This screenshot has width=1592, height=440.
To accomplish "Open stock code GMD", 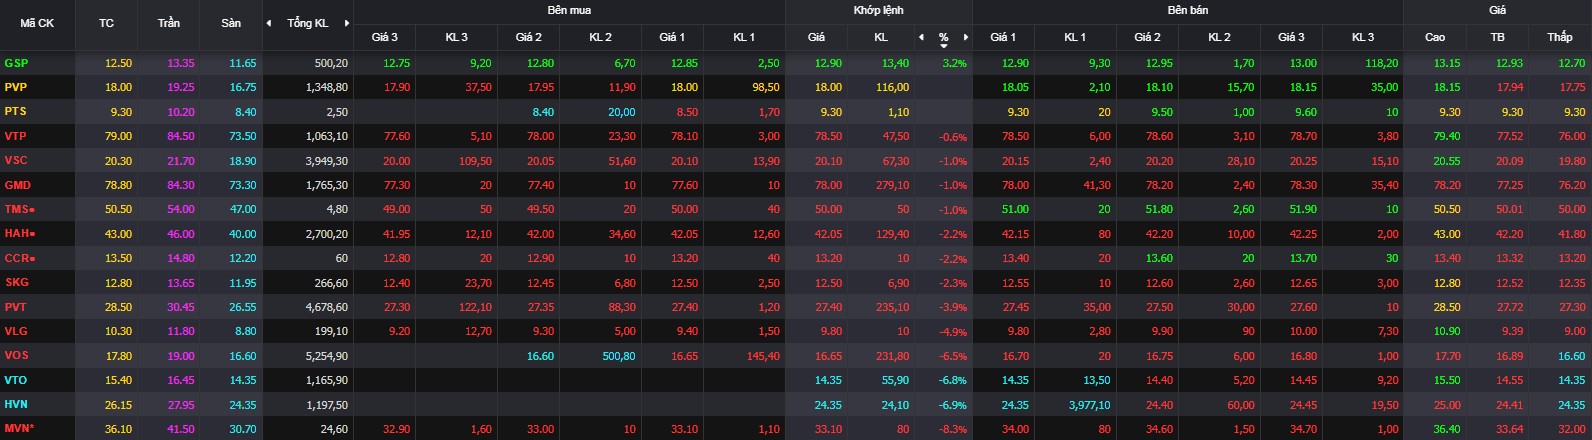I will point(17,185).
